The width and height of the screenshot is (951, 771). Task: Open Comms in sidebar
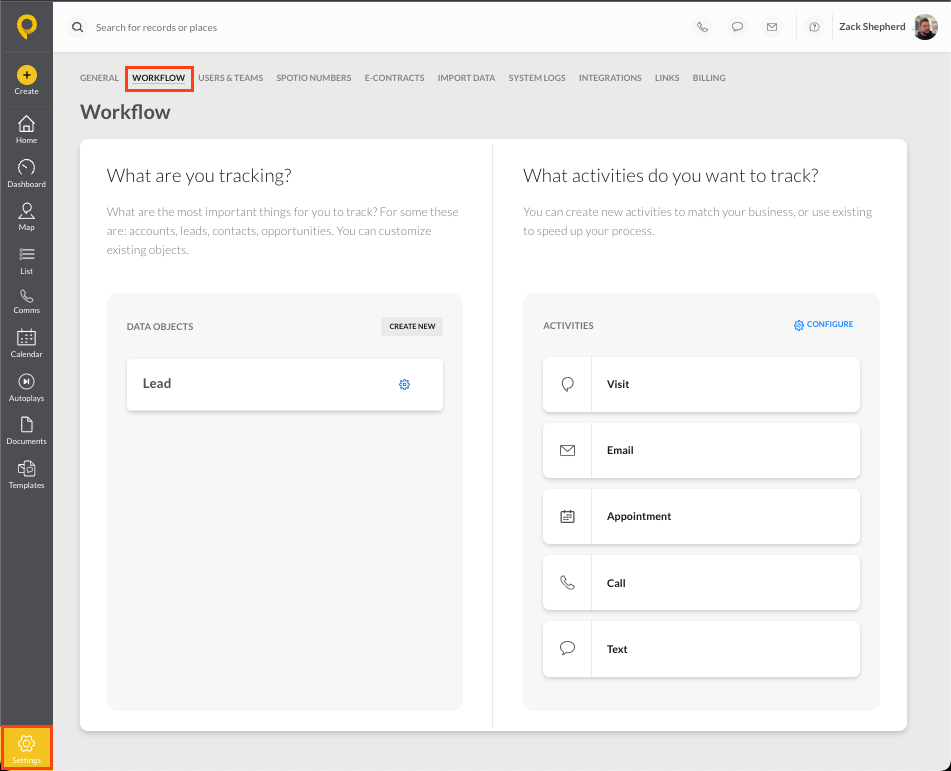point(27,301)
